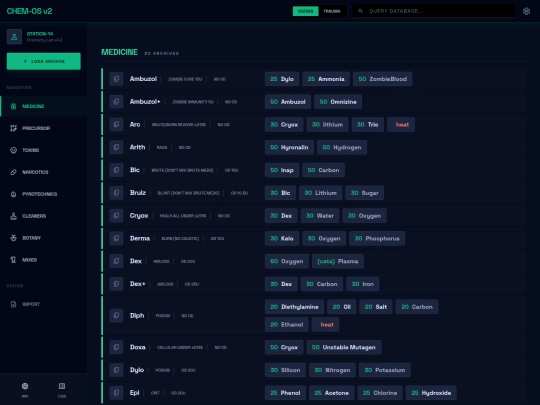Click the 20 Diethylamine chip
540x405 pixels.
[x=294, y=307]
